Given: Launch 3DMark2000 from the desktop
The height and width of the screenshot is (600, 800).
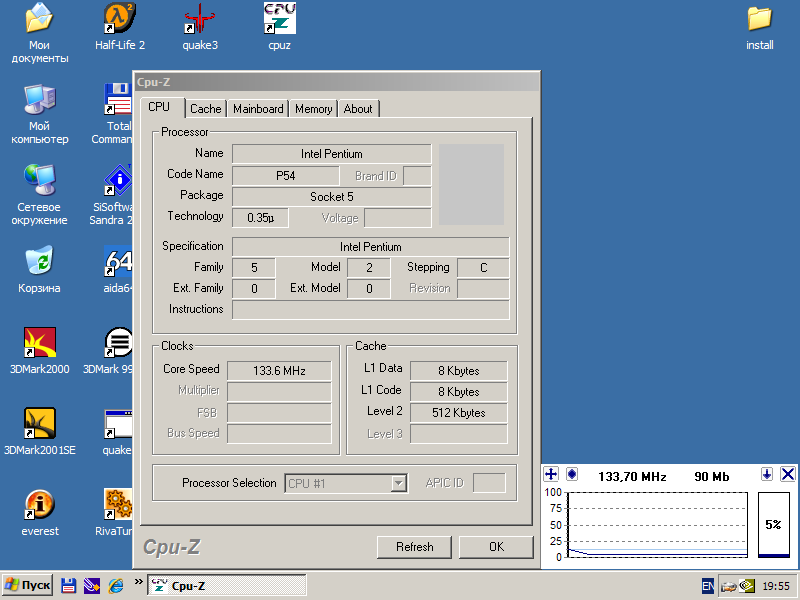Looking at the screenshot, I should click(40, 343).
